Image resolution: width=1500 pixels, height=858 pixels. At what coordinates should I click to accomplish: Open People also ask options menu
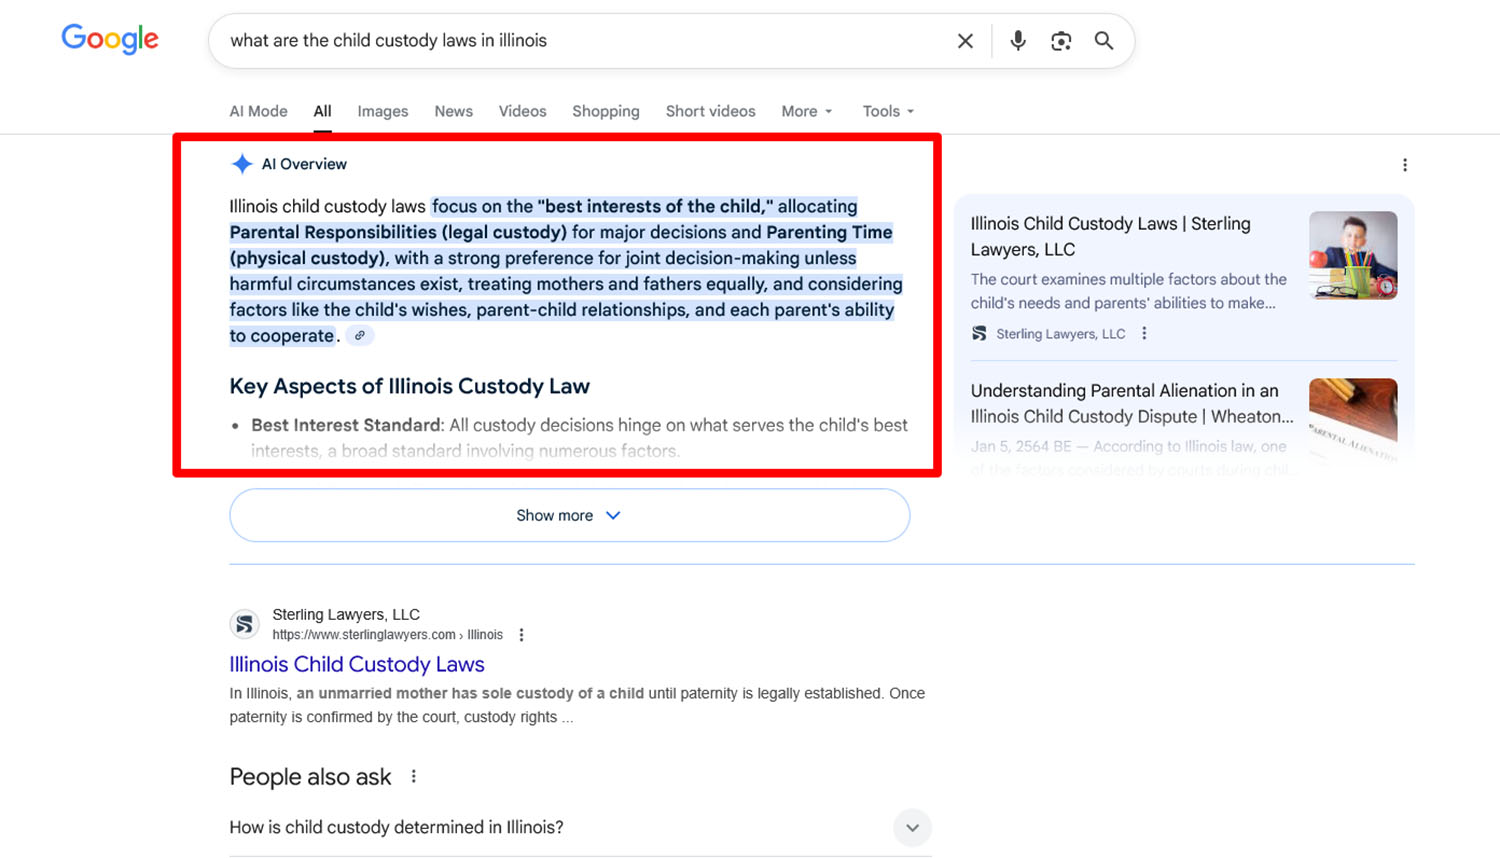[414, 777]
